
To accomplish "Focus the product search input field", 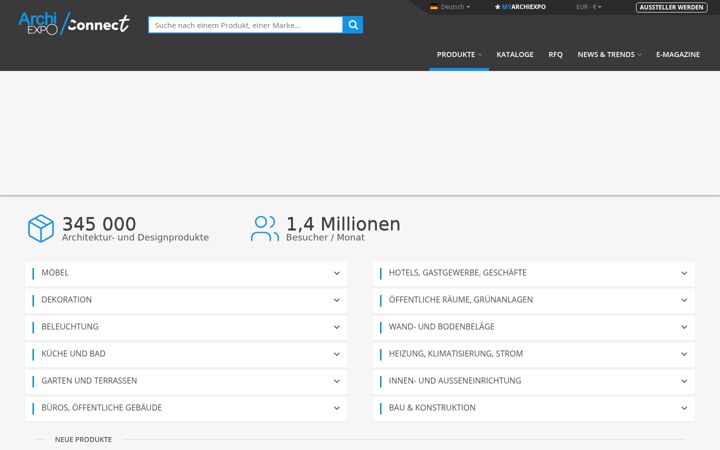I will [245, 25].
